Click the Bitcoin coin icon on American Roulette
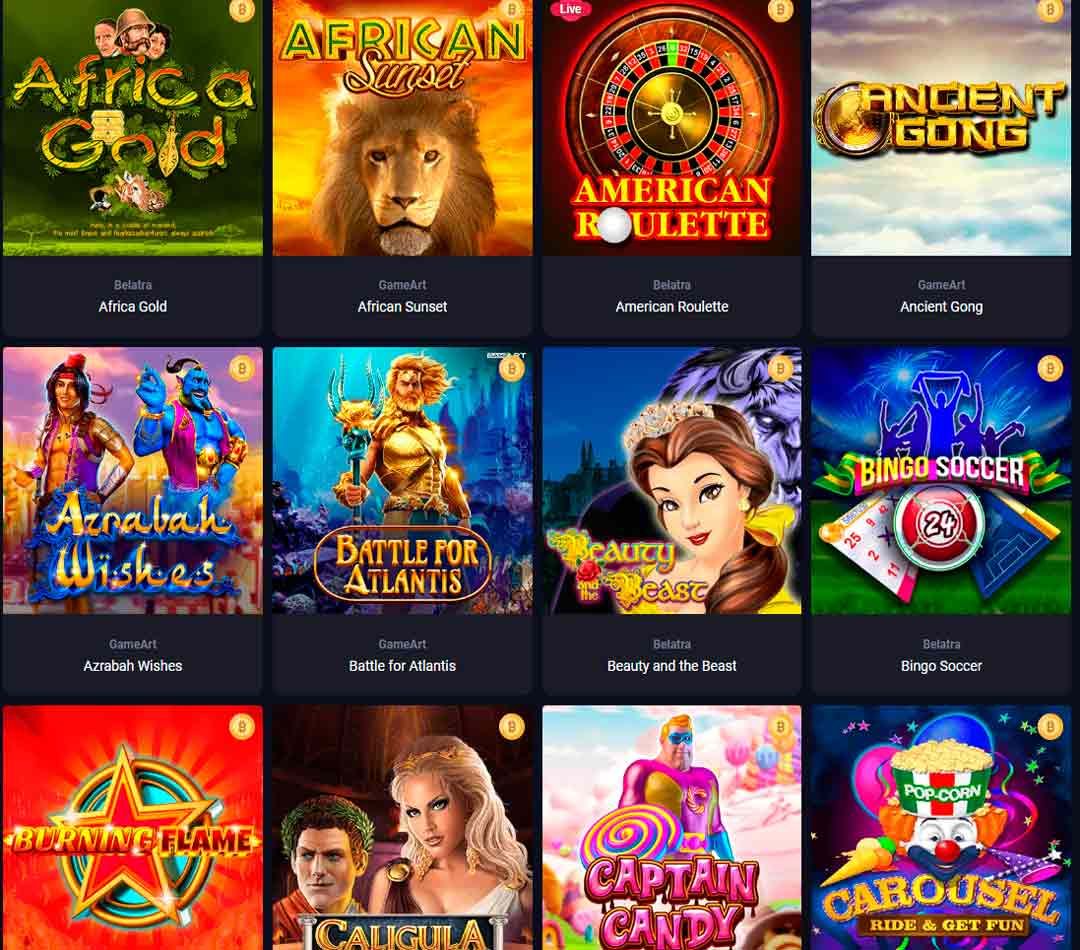1080x950 pixels. pos(780,10)
